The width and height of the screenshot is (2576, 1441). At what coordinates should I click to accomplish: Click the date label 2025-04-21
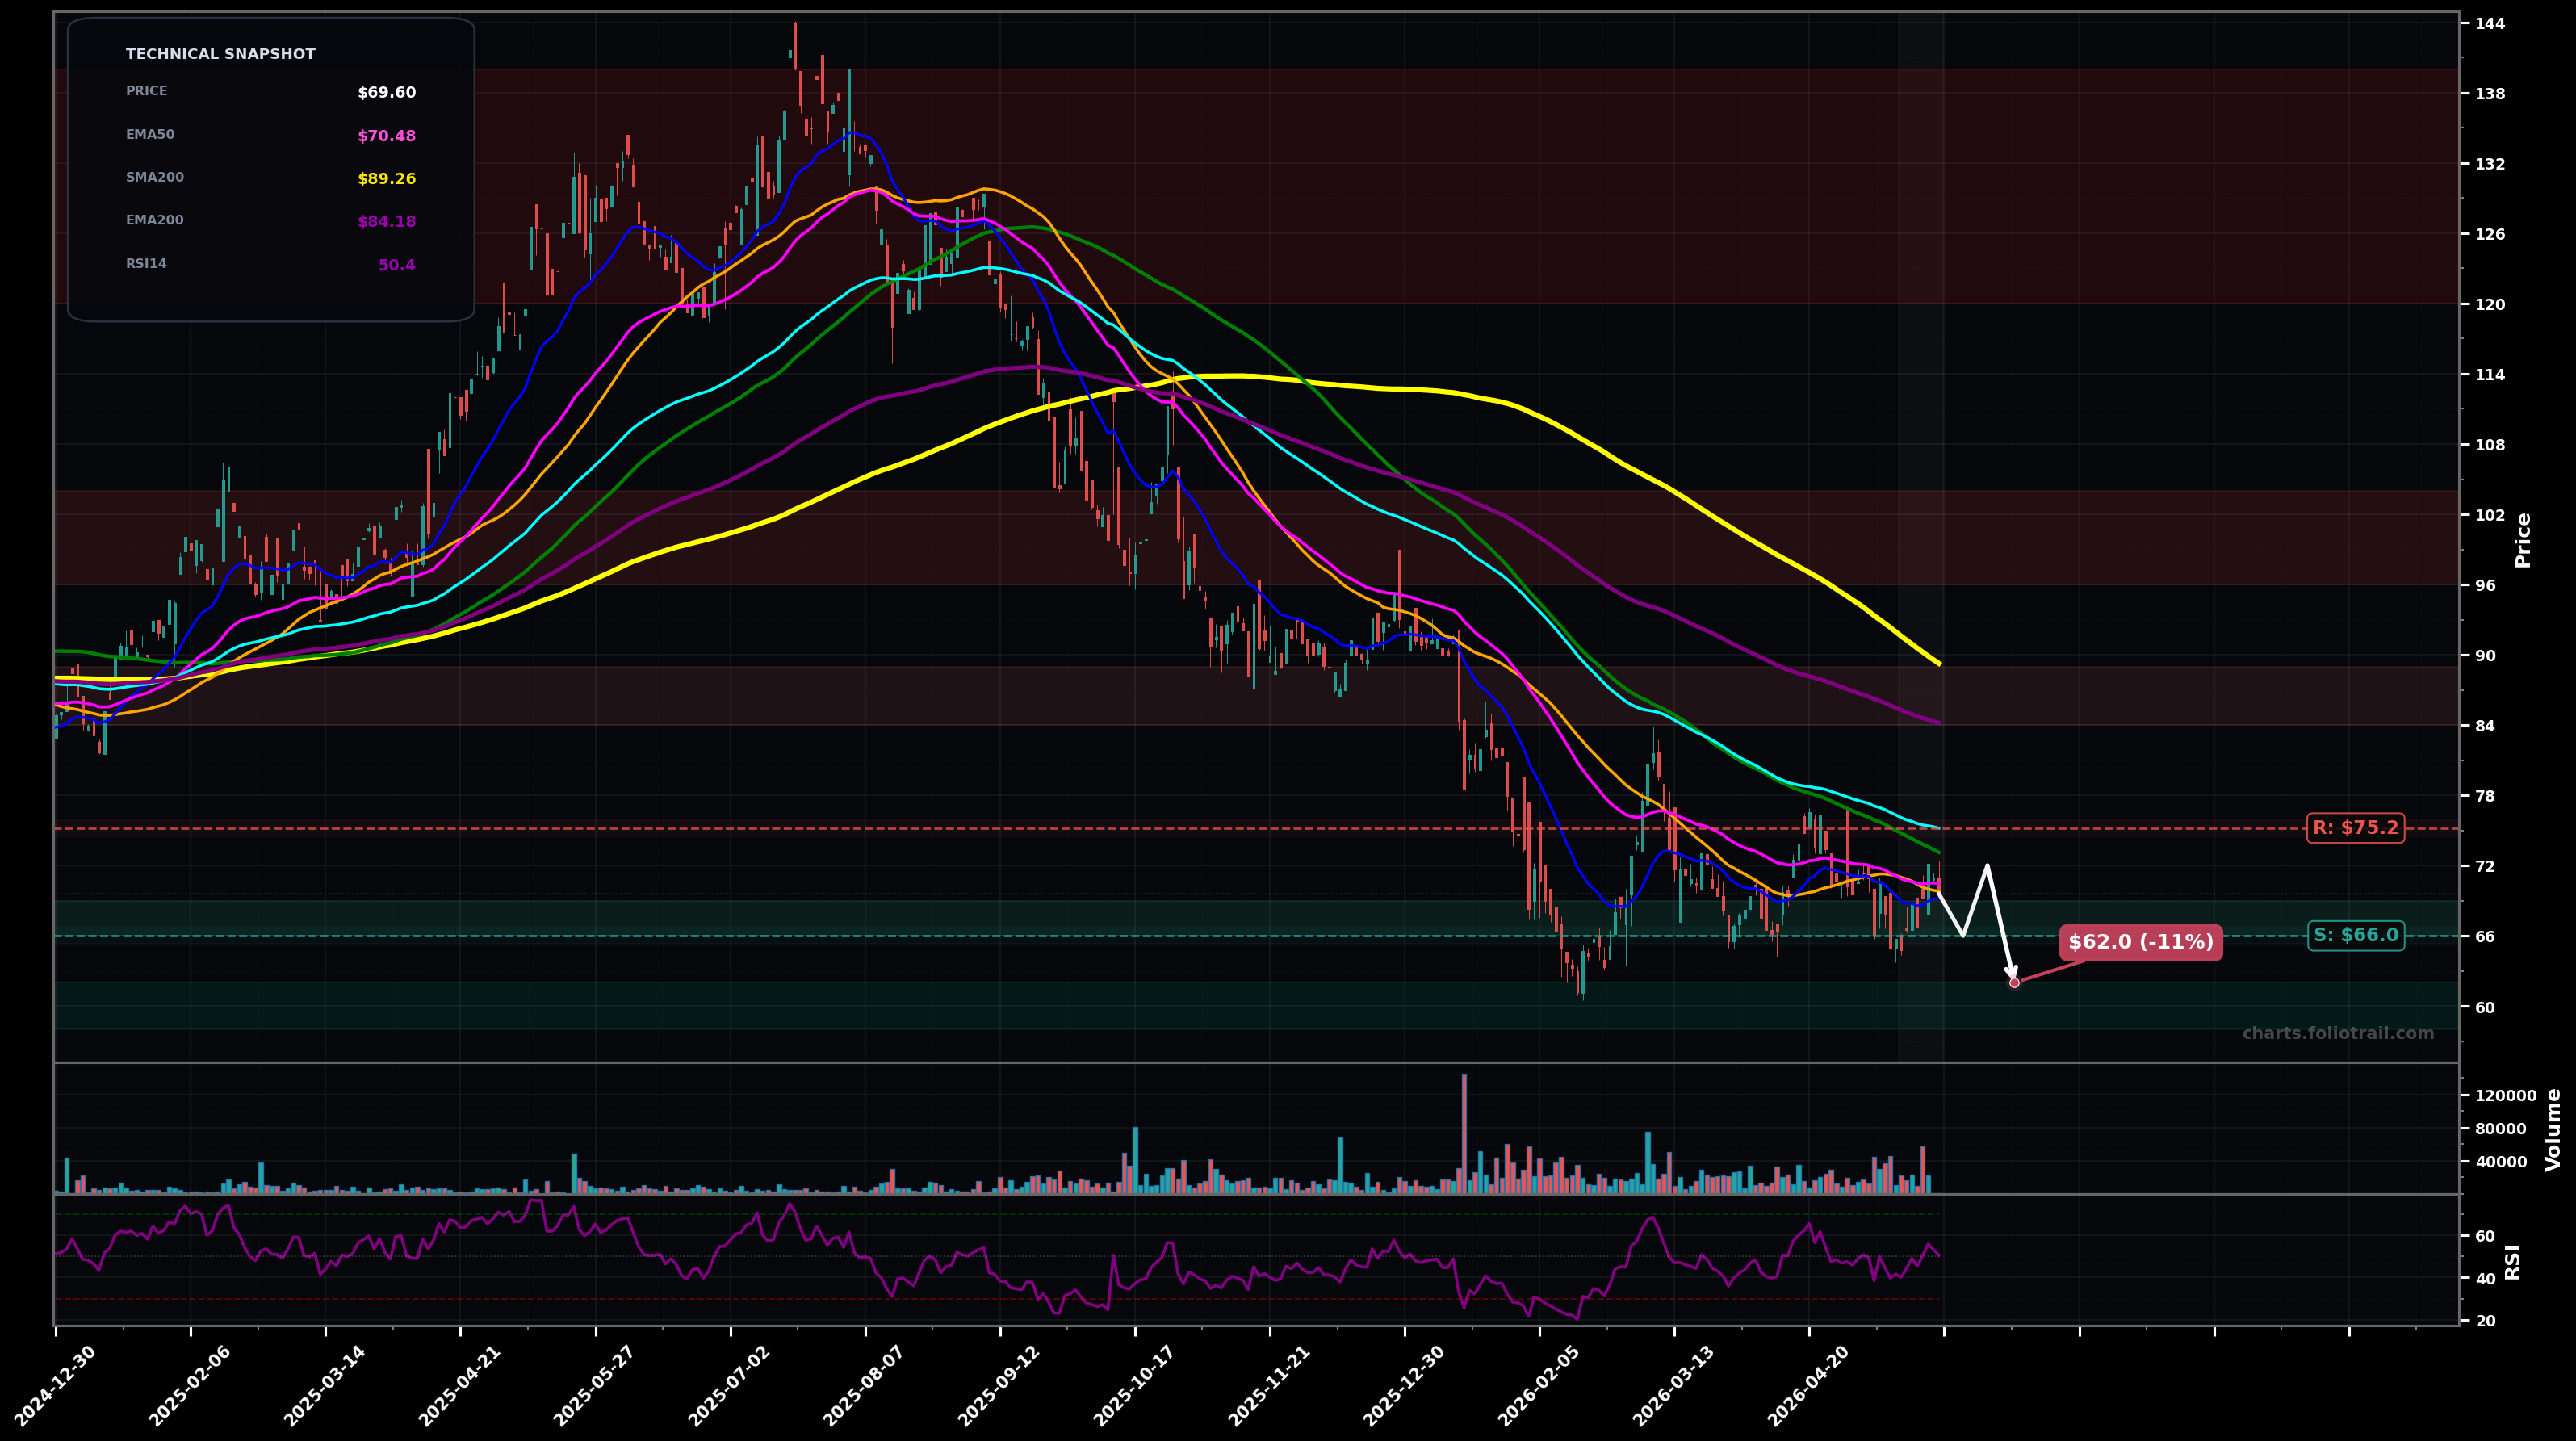[461, 1386]
